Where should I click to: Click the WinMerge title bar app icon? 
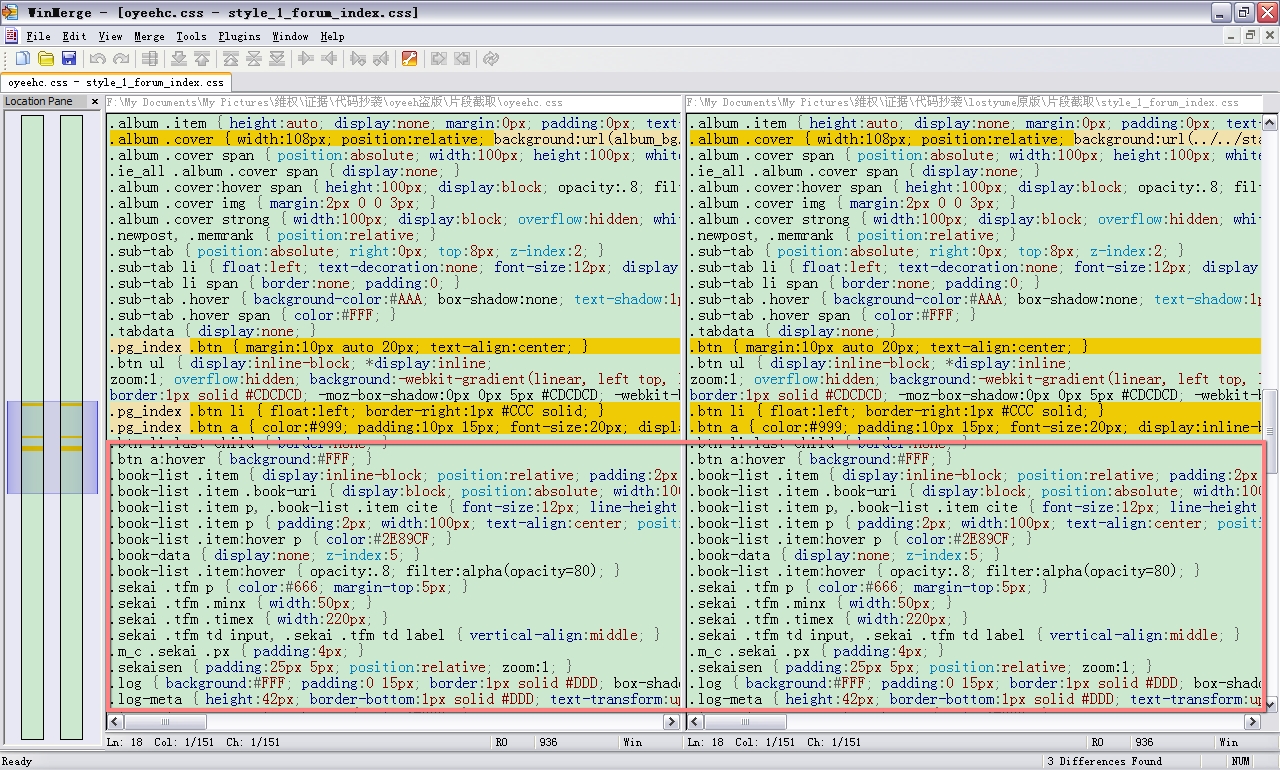pyautogui.click(x=12, y=12)
